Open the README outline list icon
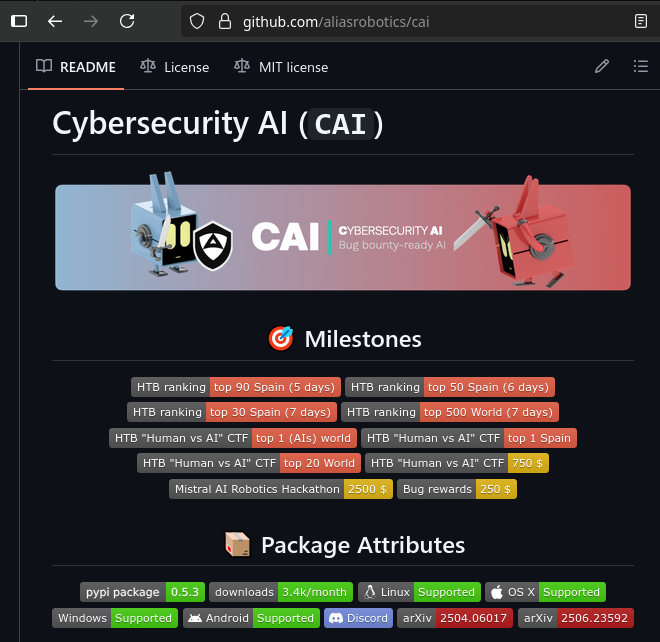Image resolution: width=660 pixels, height=642 pixels. 641,66
